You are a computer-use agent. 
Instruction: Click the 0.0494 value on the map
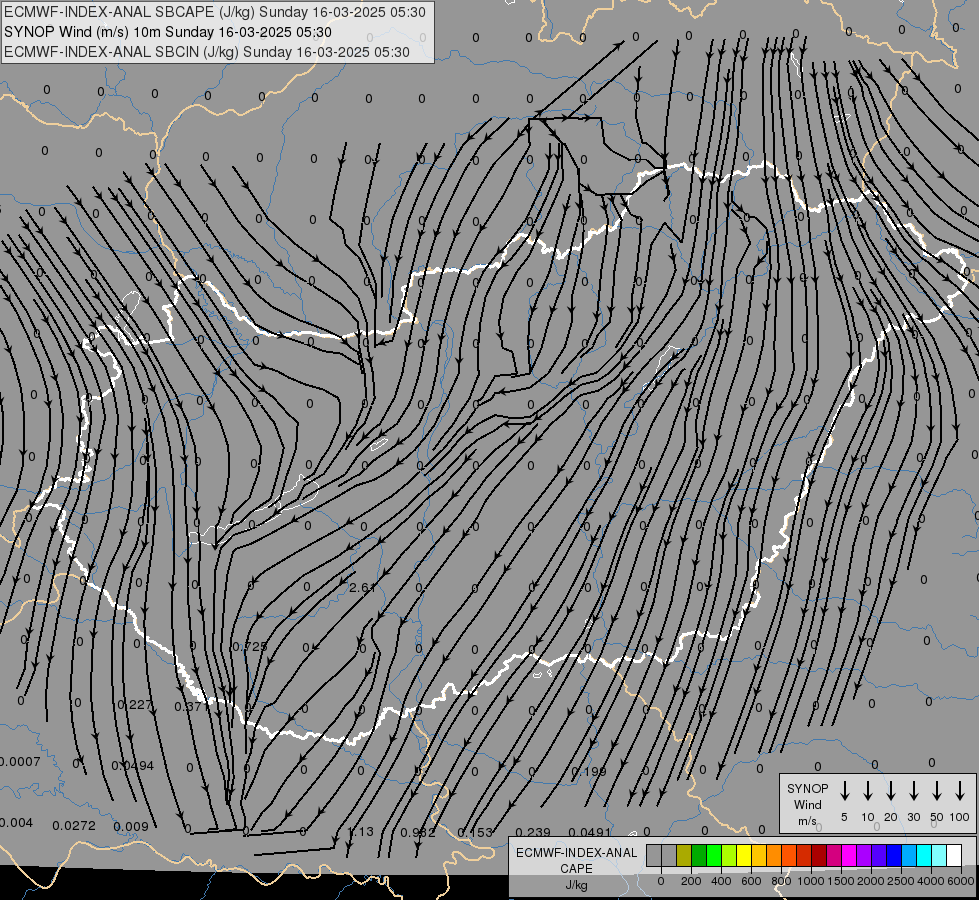coord(132,766)
